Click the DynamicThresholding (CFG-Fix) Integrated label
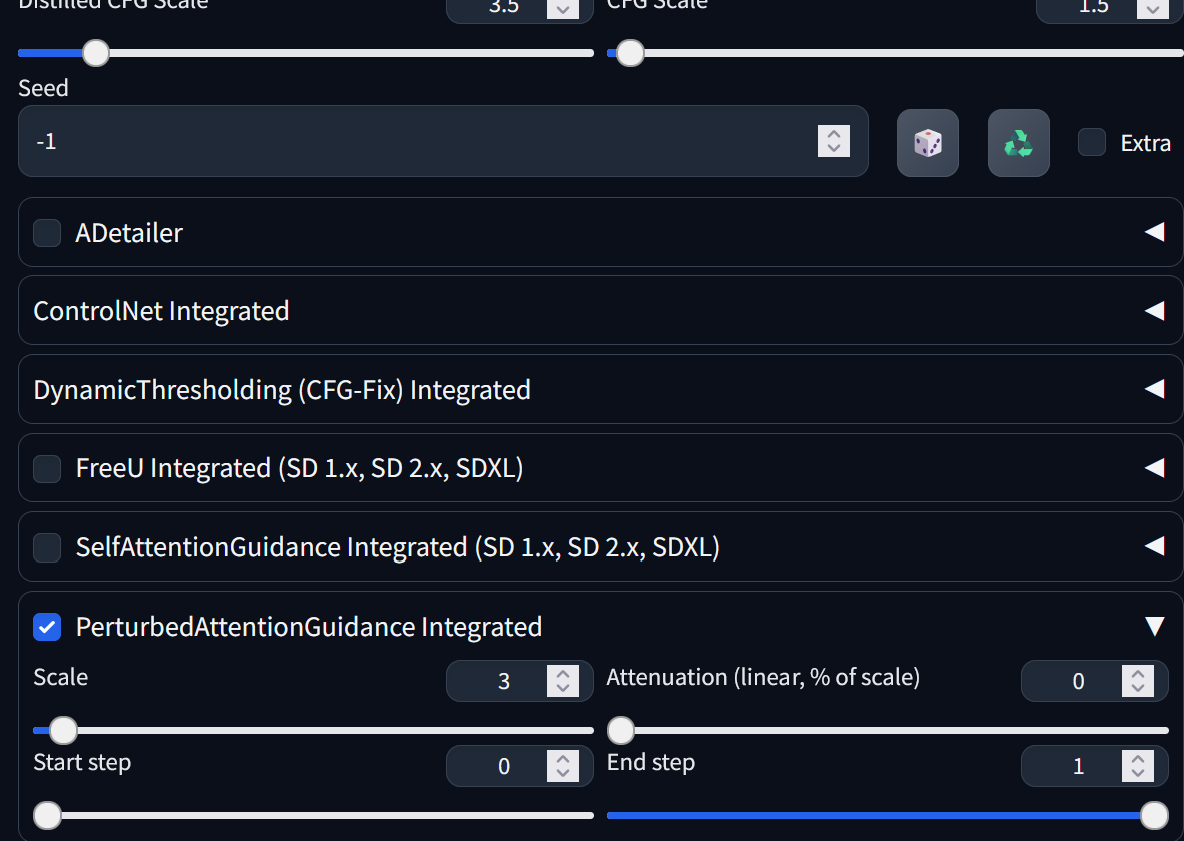The width and height of the screenshot is (1184, 841). click(x=282, y=390)
